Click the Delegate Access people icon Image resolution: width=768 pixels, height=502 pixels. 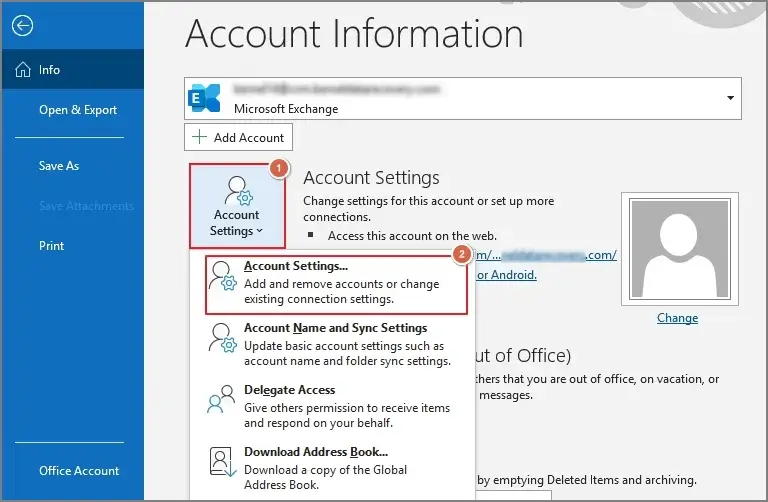[221, 399]
